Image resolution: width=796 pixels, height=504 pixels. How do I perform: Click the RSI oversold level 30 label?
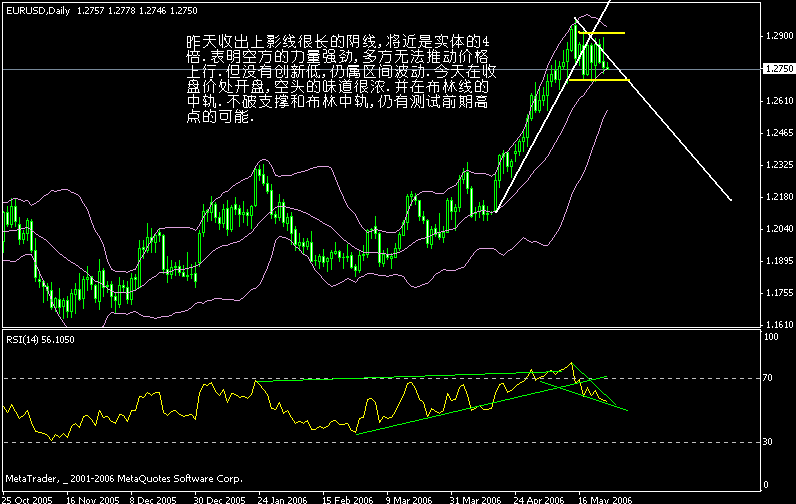[x=768, y=442]
